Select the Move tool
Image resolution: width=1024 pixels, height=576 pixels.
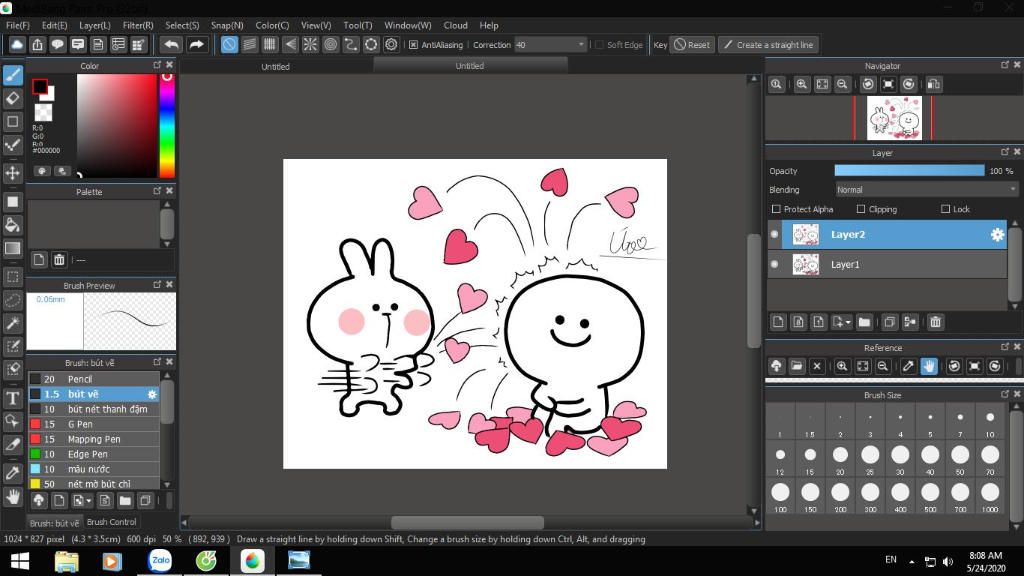coord(12,173)
